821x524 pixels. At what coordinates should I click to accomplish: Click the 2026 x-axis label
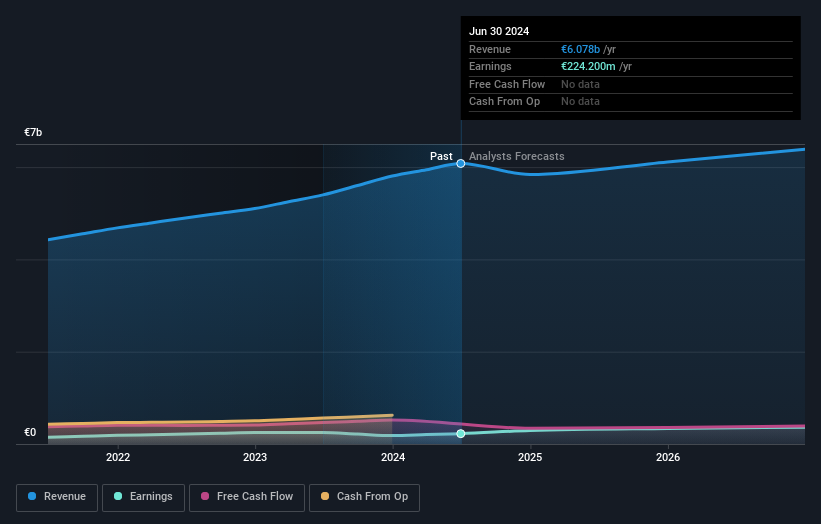click(x=668, y=458)
